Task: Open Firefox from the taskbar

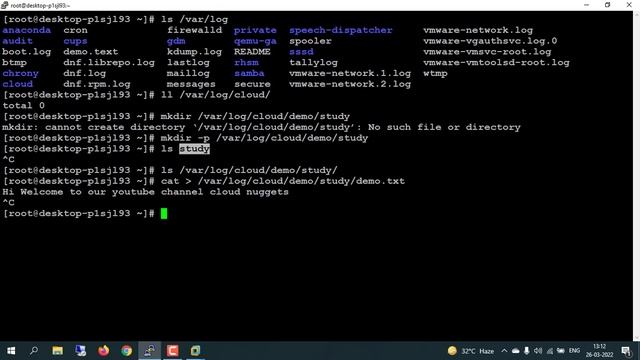Action: tap(103, 351)
